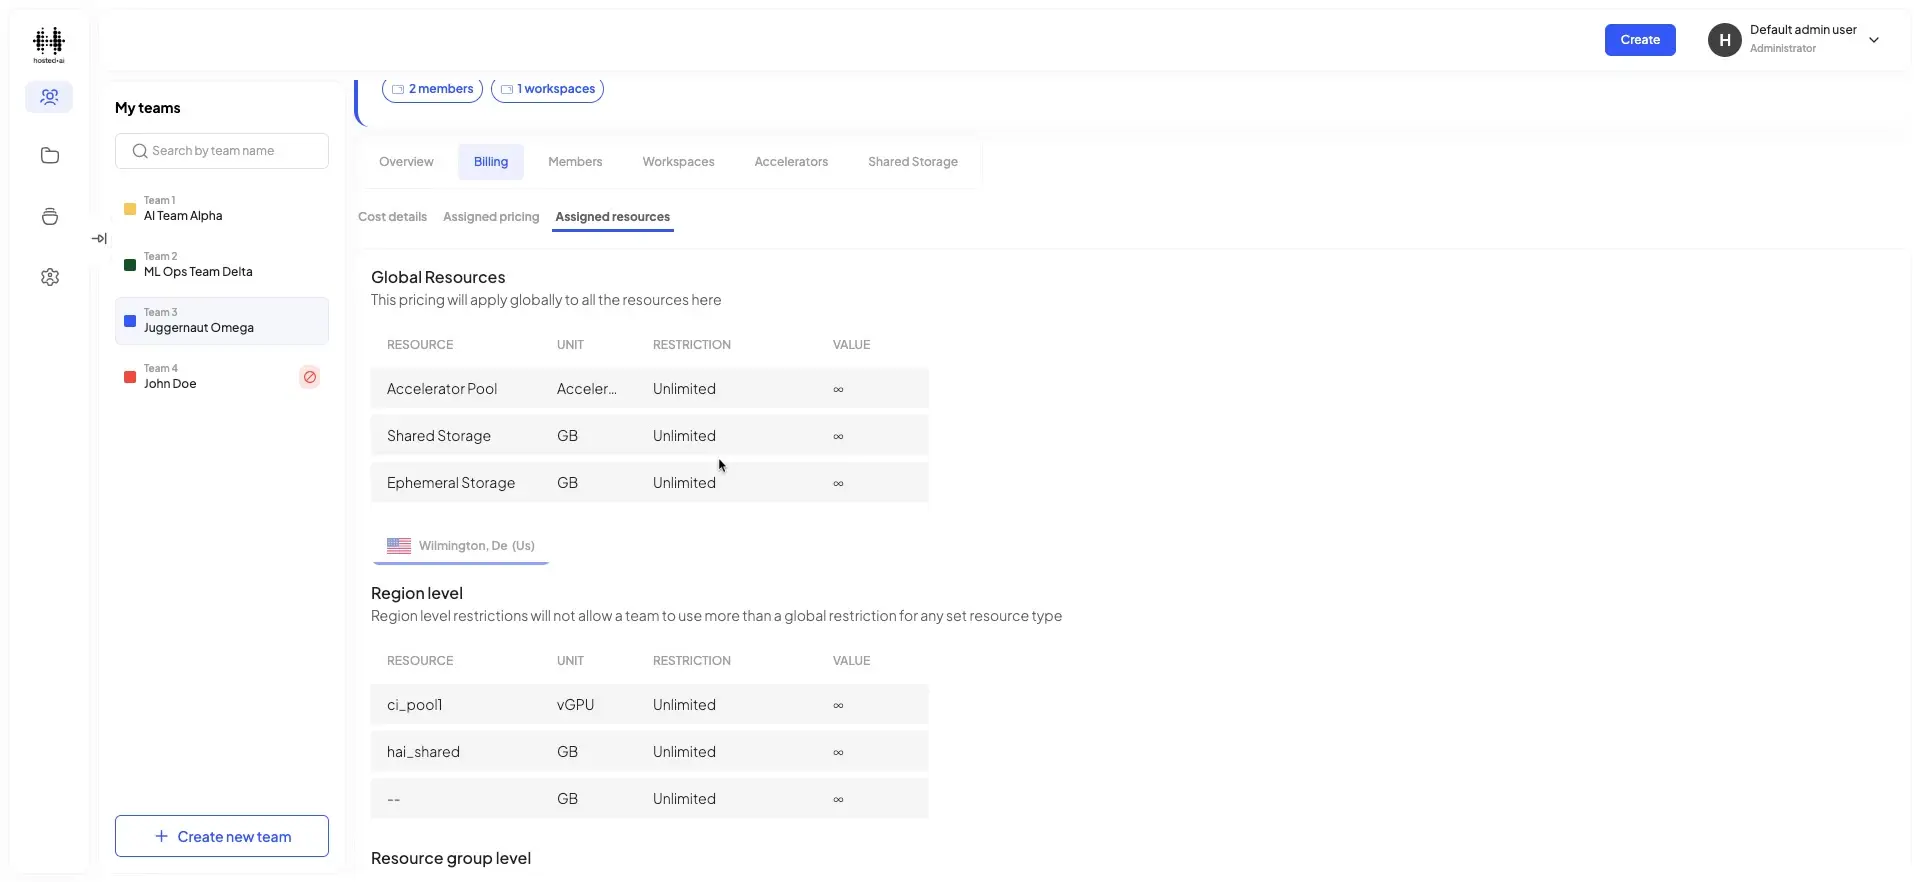Switch to the Members tab
The height and width of the screenshot is (882, 1920).
575,162
